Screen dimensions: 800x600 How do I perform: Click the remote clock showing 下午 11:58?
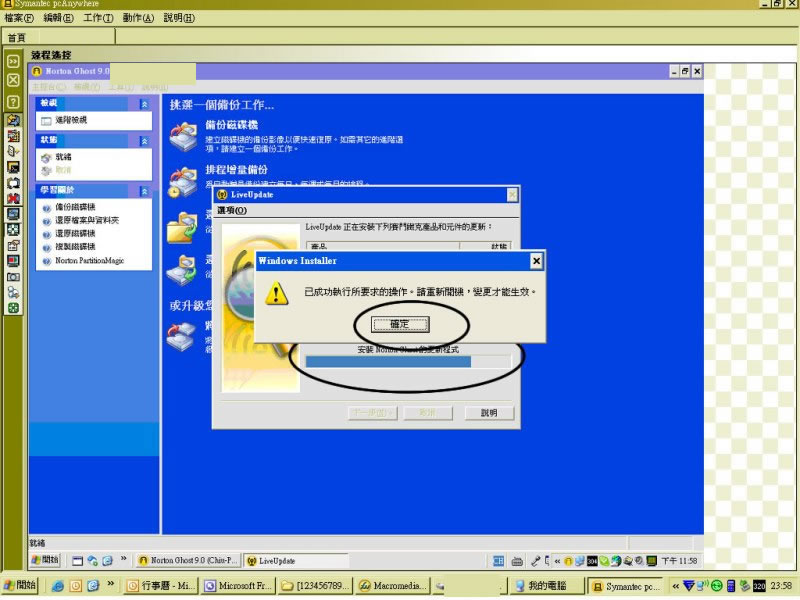click(680, 561)
